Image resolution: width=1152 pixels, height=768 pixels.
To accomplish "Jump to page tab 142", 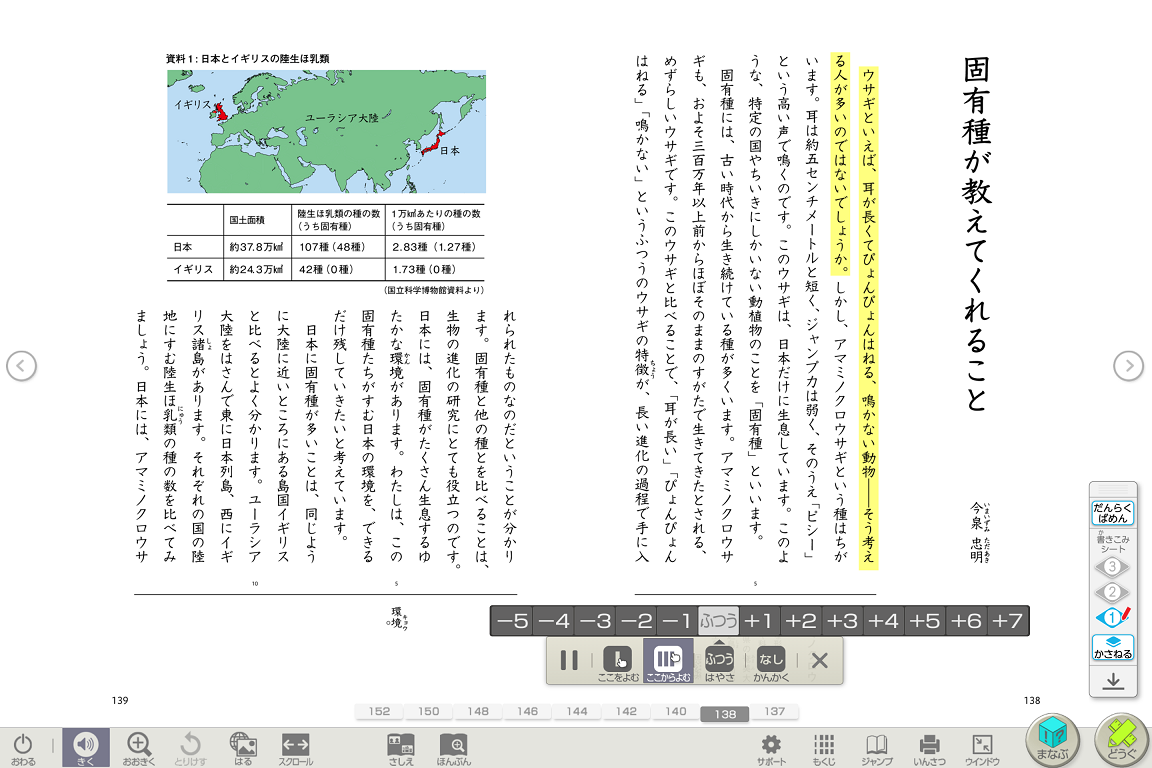I will point(626,711).
